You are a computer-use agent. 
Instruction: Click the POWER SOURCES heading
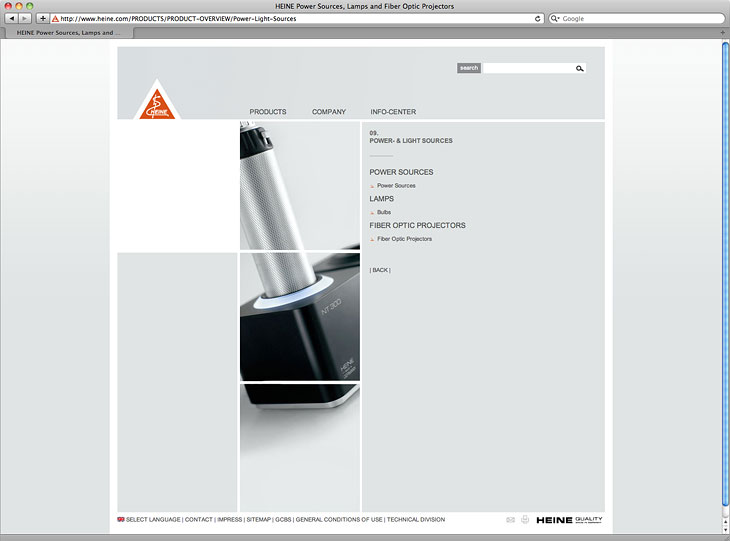[x=401, y=172]
